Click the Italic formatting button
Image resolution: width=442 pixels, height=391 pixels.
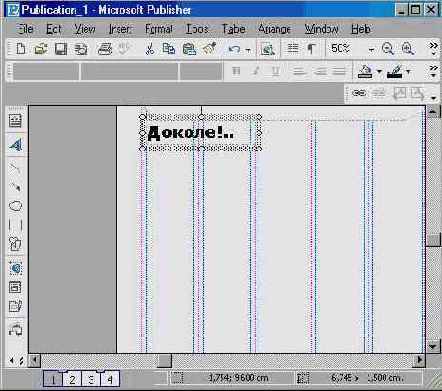pos(256,71)
